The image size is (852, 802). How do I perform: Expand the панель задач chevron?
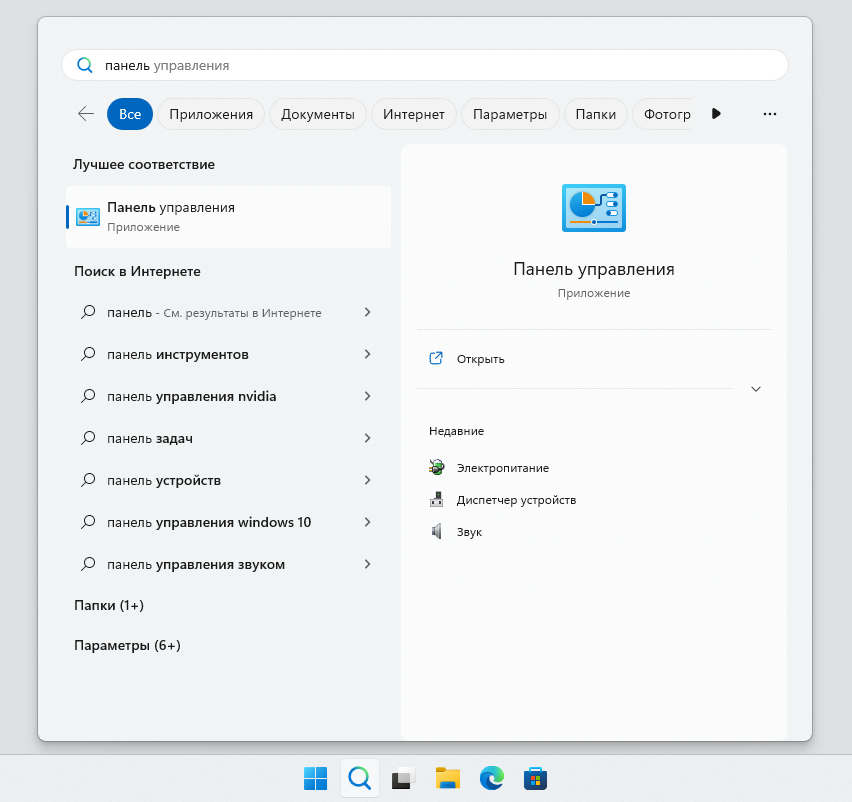pyautogui.click(x=367, y=438)
